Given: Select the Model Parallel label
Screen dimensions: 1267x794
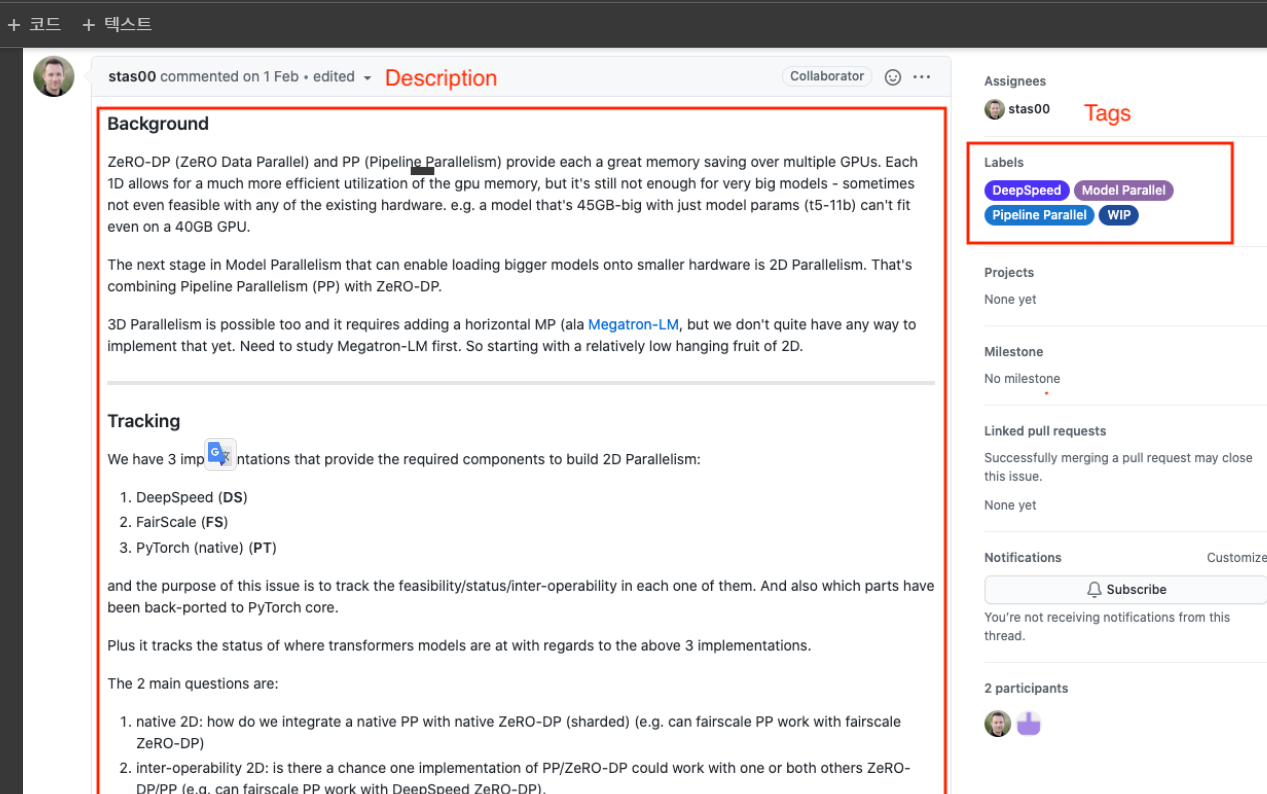Looking at the screenshot, I should [x=1123, y=190].
